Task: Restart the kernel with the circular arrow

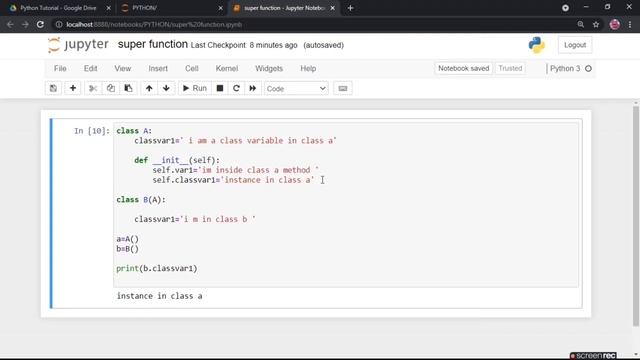Action: pyautogui.click(x=236, y=88)
